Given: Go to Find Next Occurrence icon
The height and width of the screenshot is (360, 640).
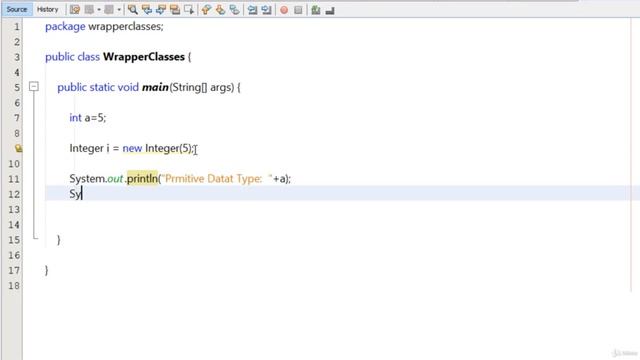Looking at the screenshot, I should click(x=161, y=10).
